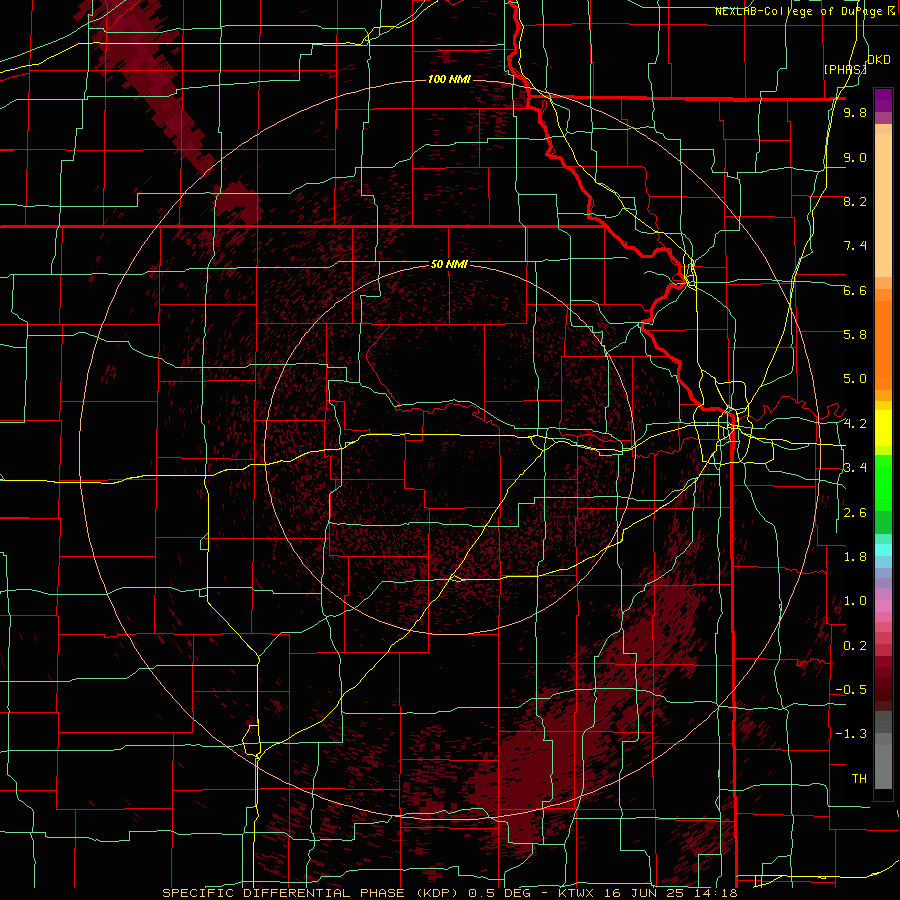Click the 6.6 legend value

point(855,290)
